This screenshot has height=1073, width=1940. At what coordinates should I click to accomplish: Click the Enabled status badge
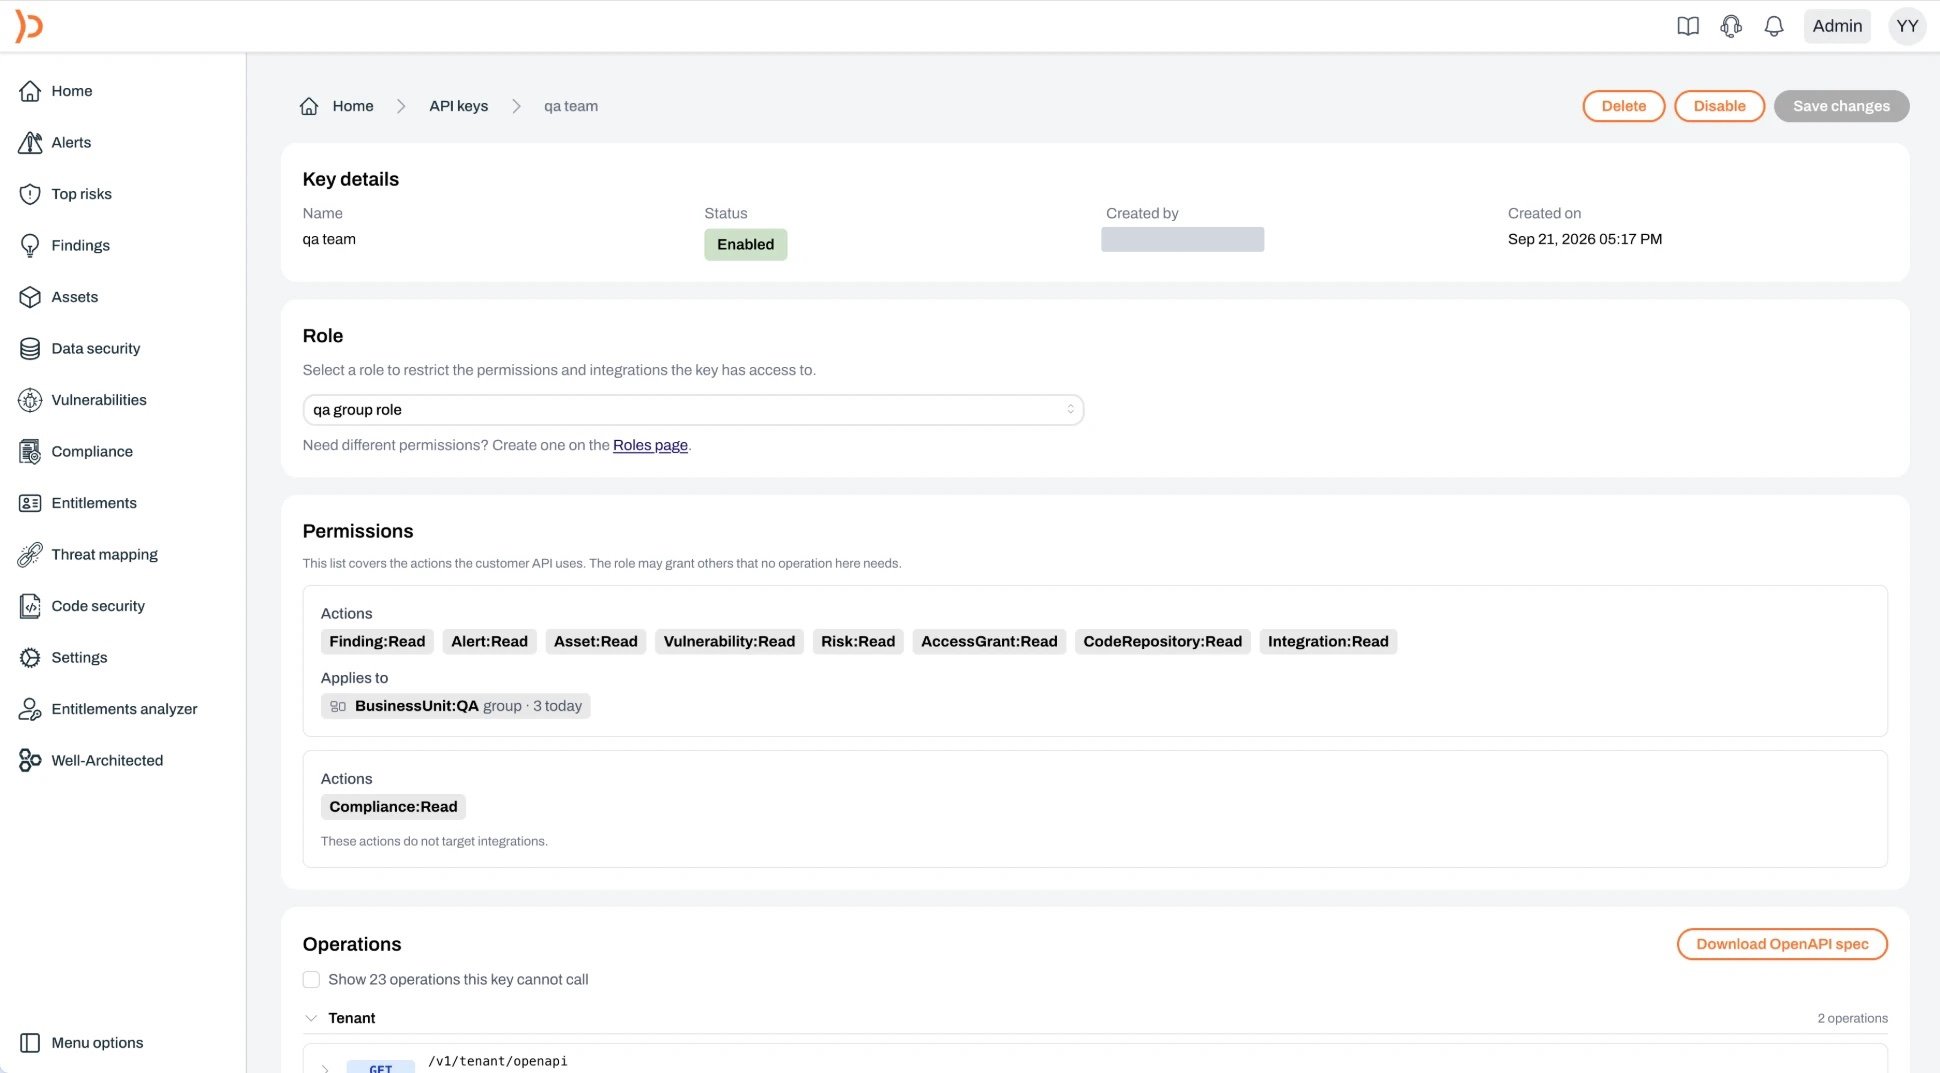[745, 245]
